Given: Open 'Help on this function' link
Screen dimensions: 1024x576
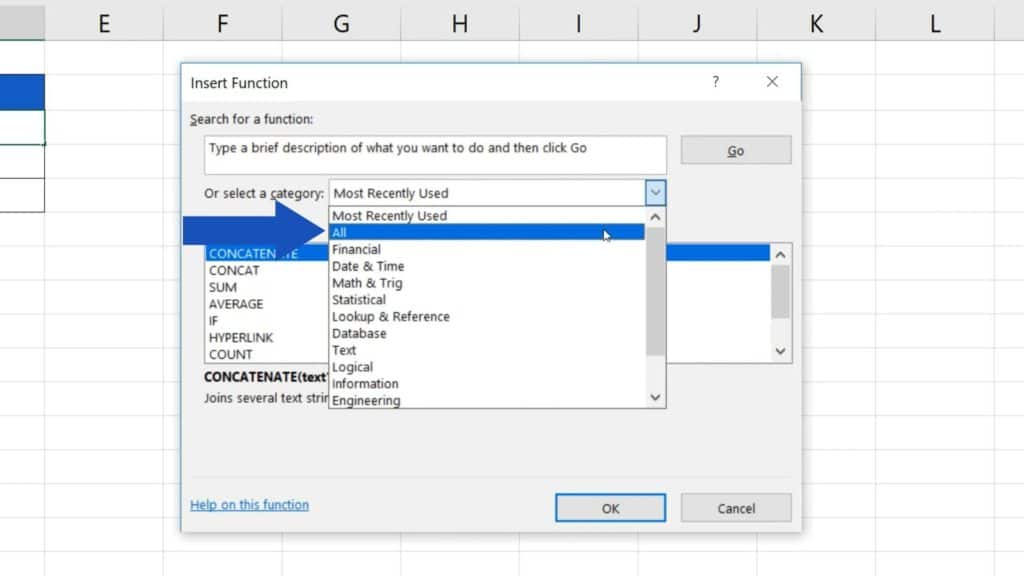Looking at the screenshot, I should (248, 504).
